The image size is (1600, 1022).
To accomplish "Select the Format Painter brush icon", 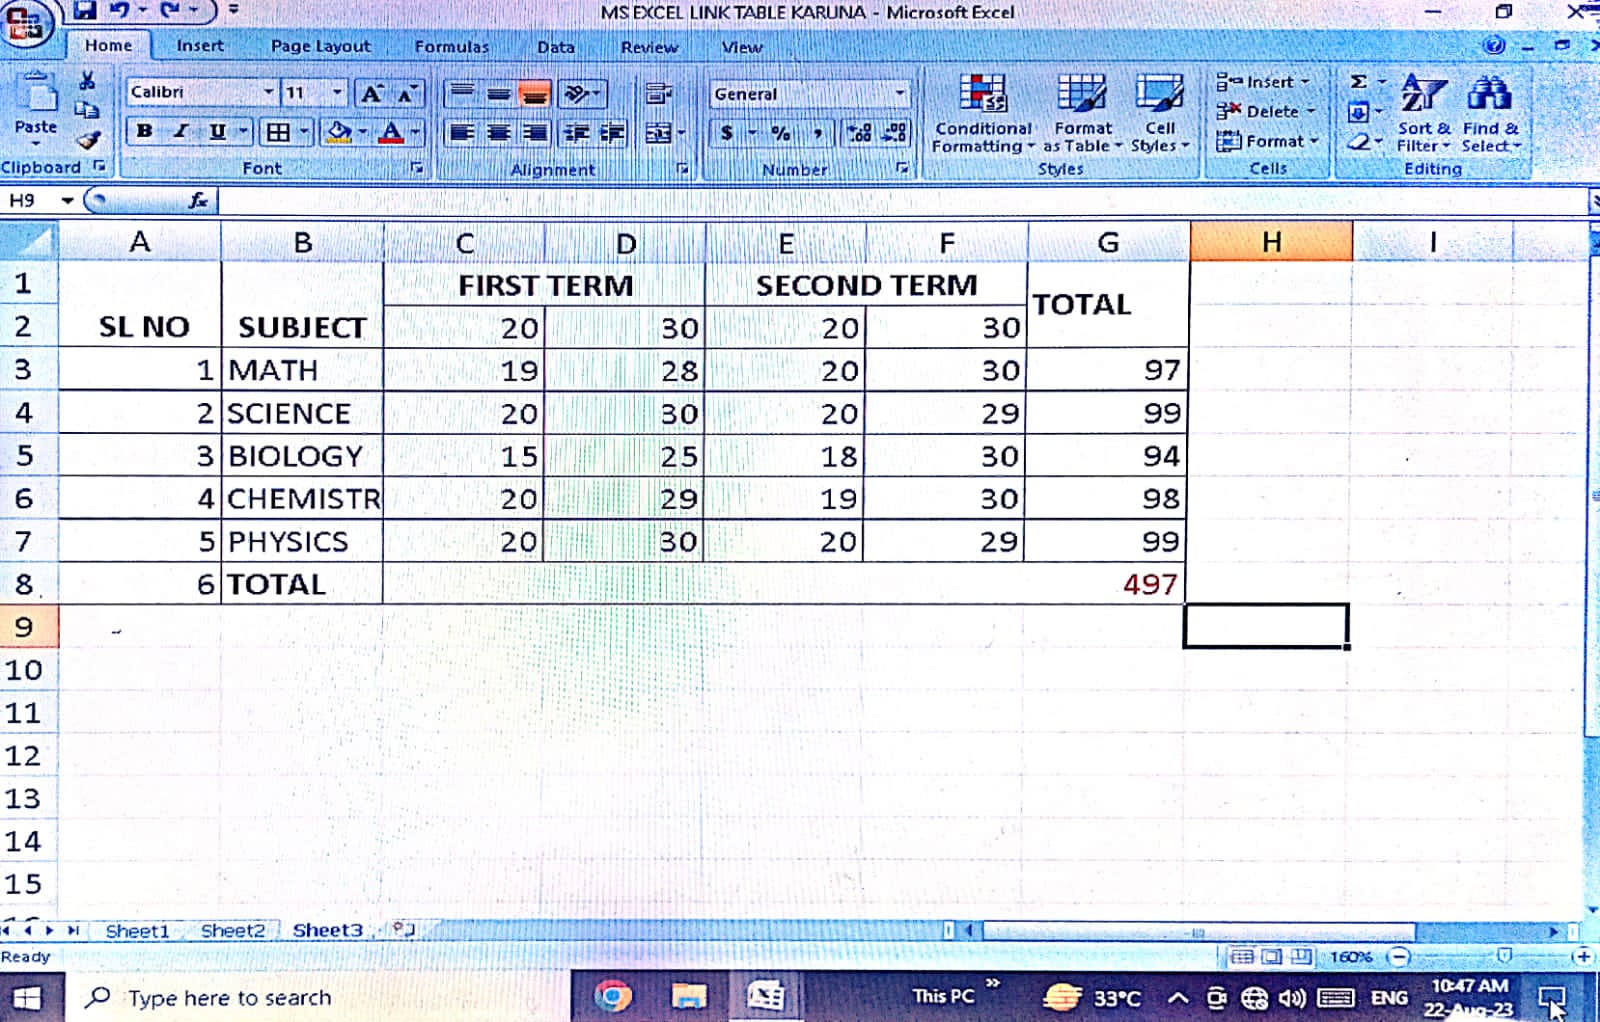I will [x=88, y=141].
